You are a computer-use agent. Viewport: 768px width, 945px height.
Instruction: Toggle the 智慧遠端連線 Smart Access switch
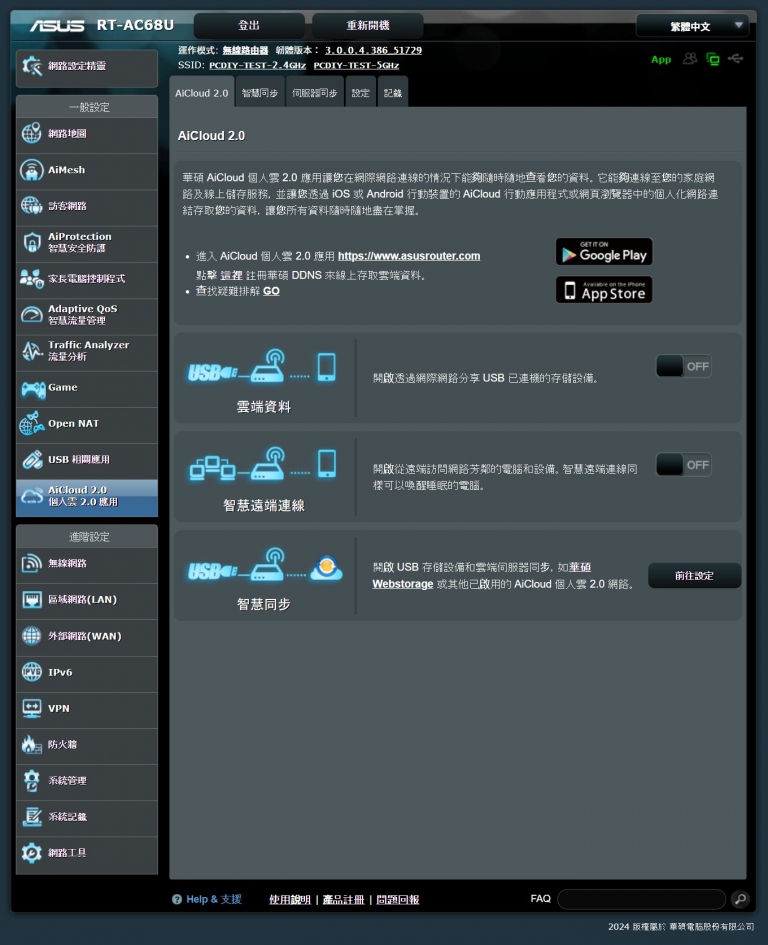[x=684, y=465]
